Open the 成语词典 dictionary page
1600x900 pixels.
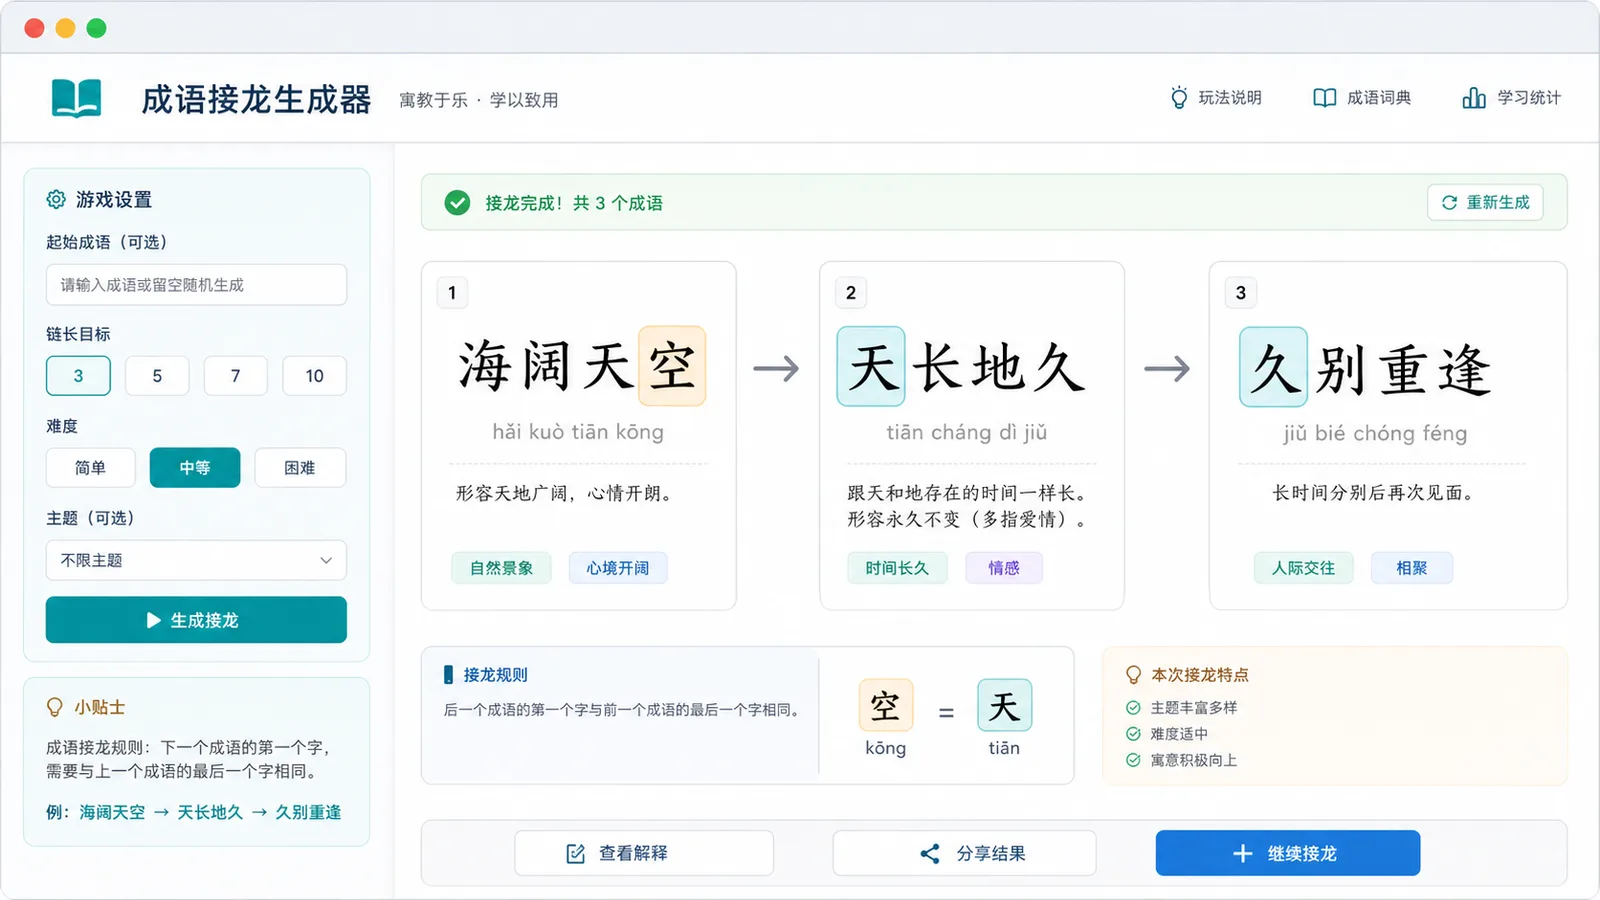tap(1362, 98)
